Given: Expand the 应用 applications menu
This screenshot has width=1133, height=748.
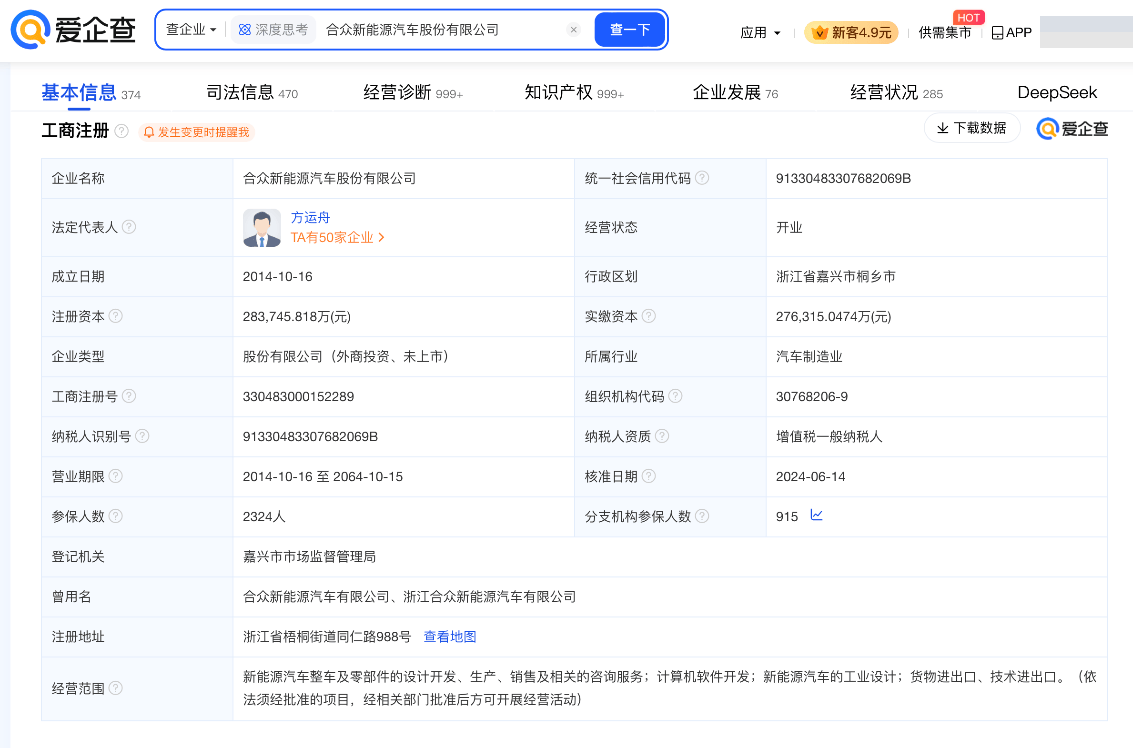Looking at the screenshot, I should click(760, 33).
